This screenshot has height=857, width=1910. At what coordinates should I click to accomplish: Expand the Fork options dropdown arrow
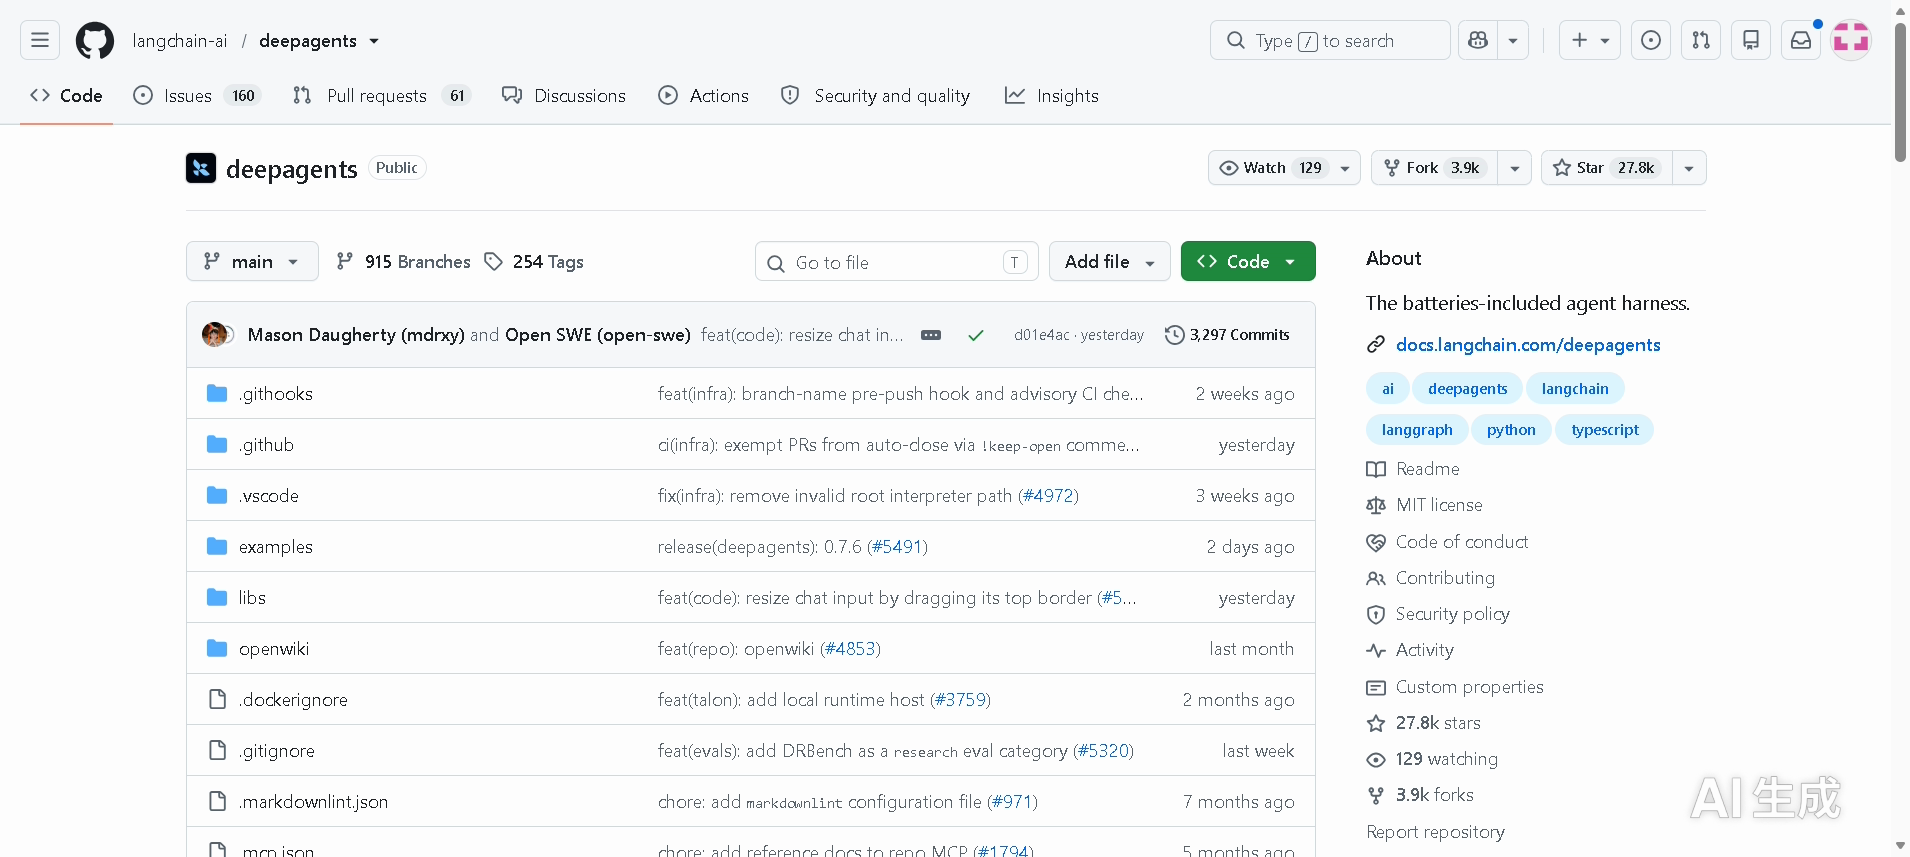(x=1515, y=168)
